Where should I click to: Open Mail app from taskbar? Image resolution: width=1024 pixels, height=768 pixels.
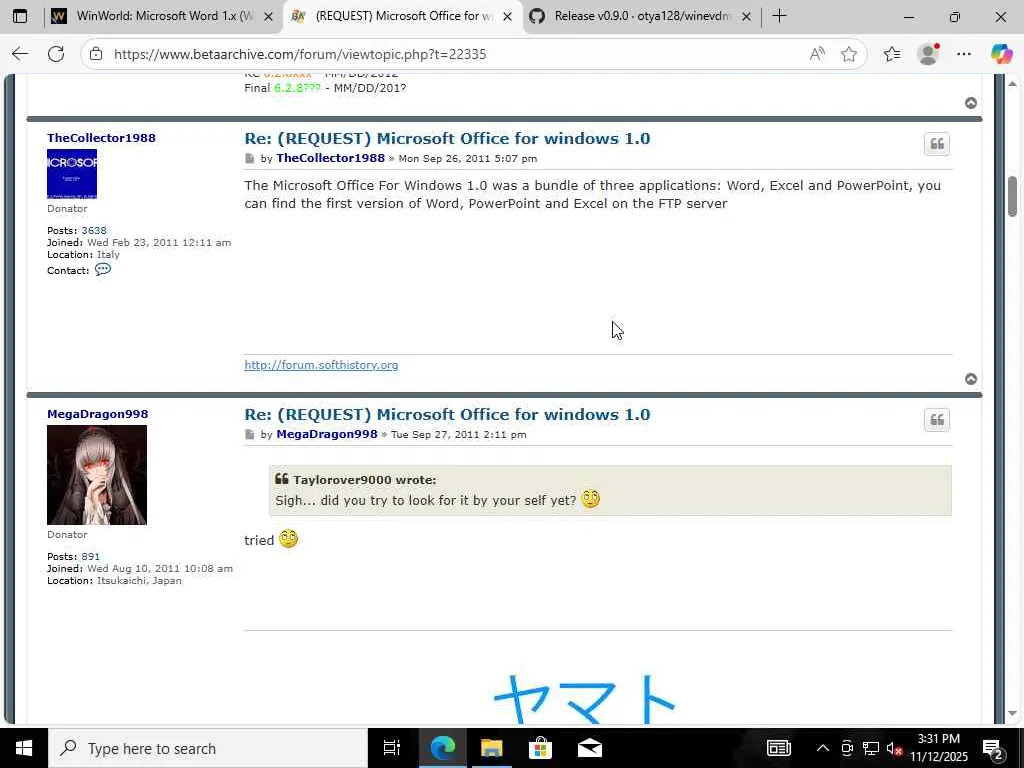pyautogui.click(x=590, y=748)
